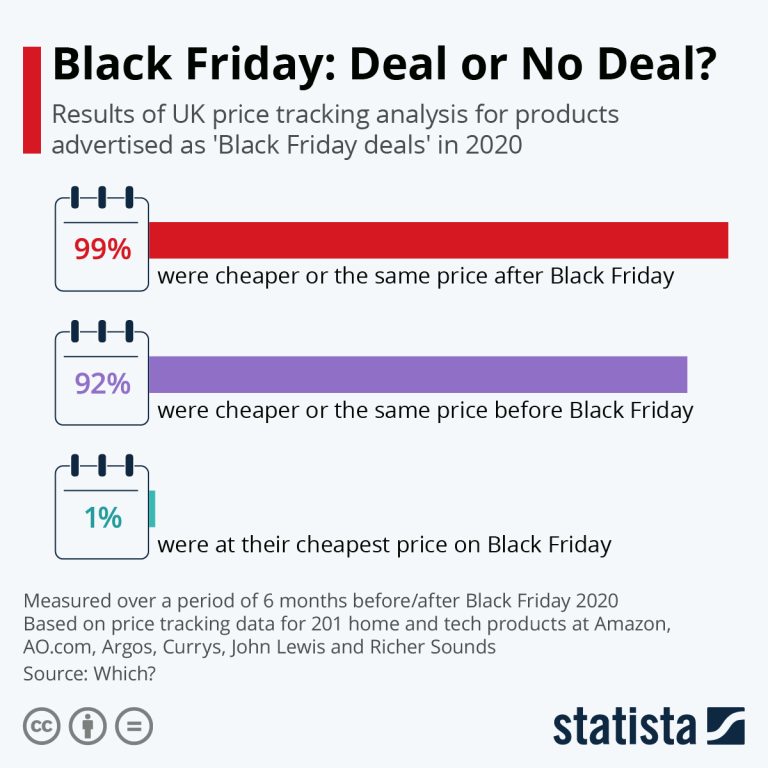Click 'cheaper or the same price after' label
768x768 pixels.
tap(415, 275)
